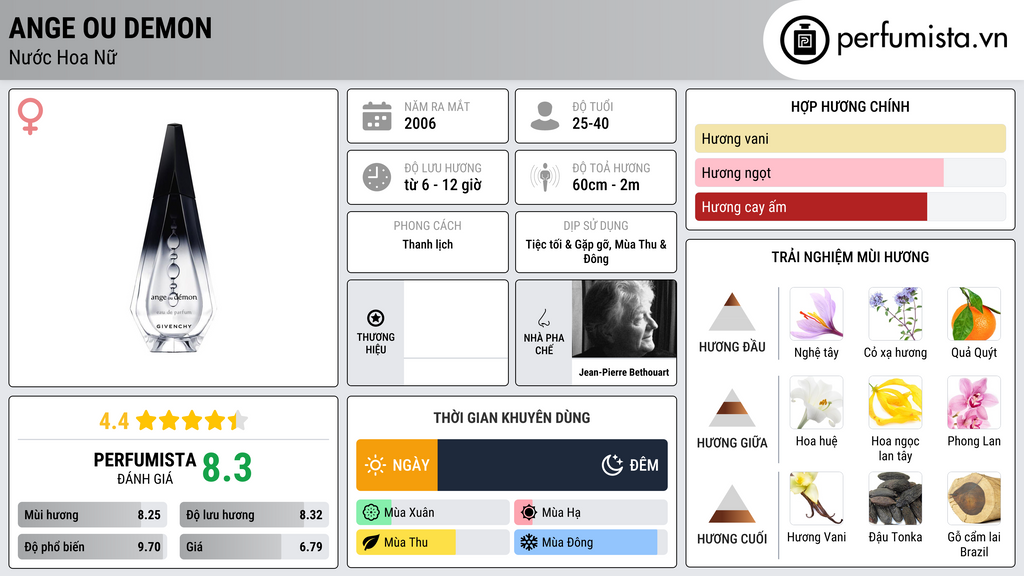
Task: Click the 2006 release year value
Action: coord(420,123)
